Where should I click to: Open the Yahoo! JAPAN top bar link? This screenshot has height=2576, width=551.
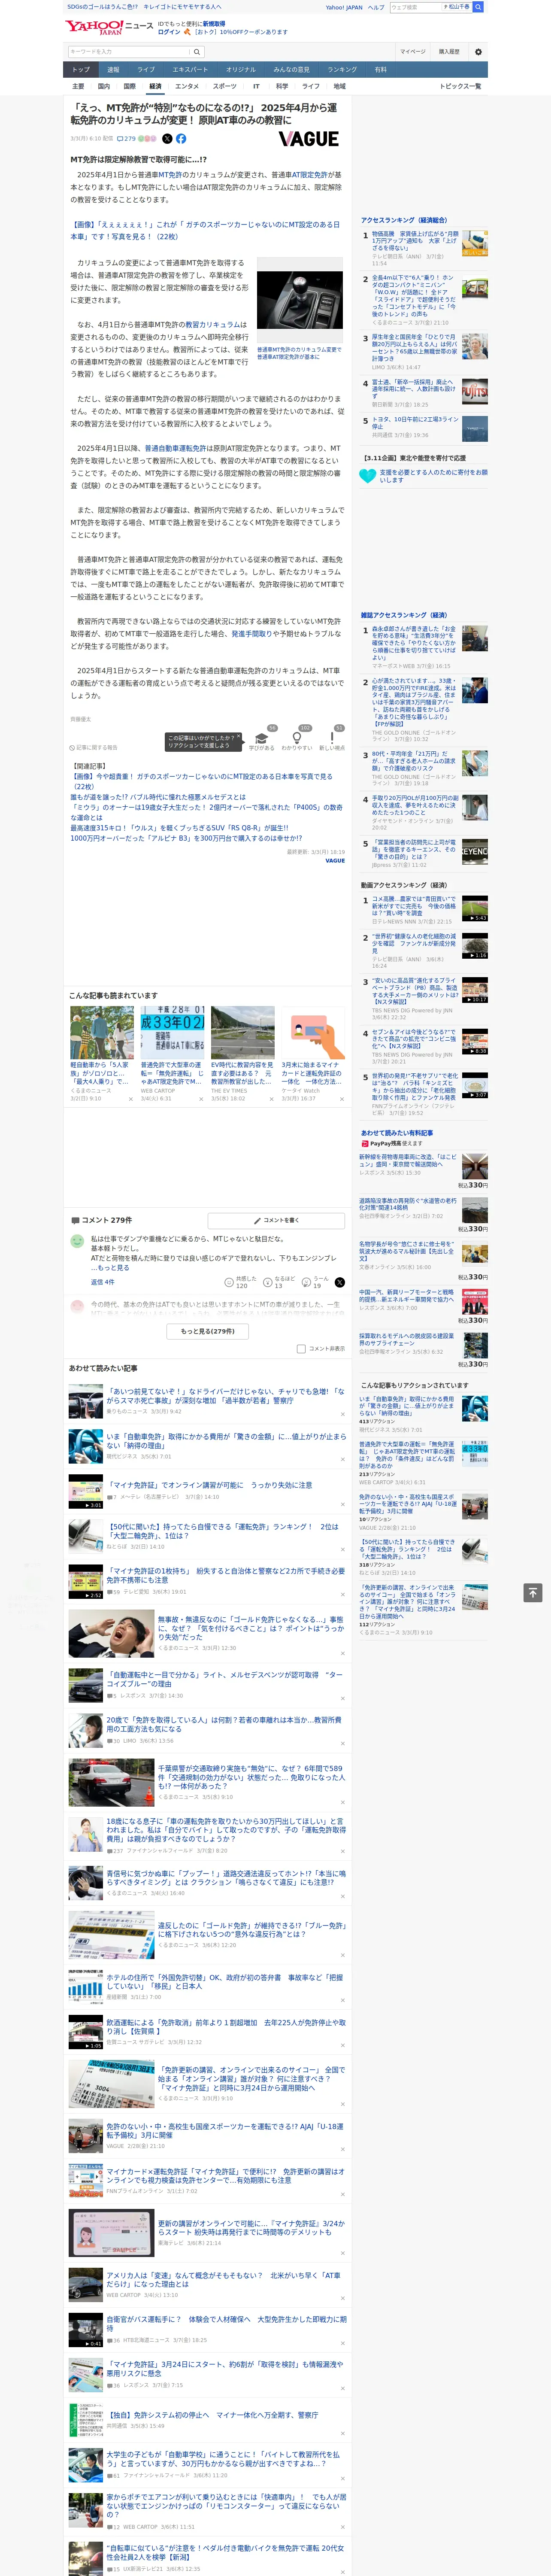(x=344, y=7)
